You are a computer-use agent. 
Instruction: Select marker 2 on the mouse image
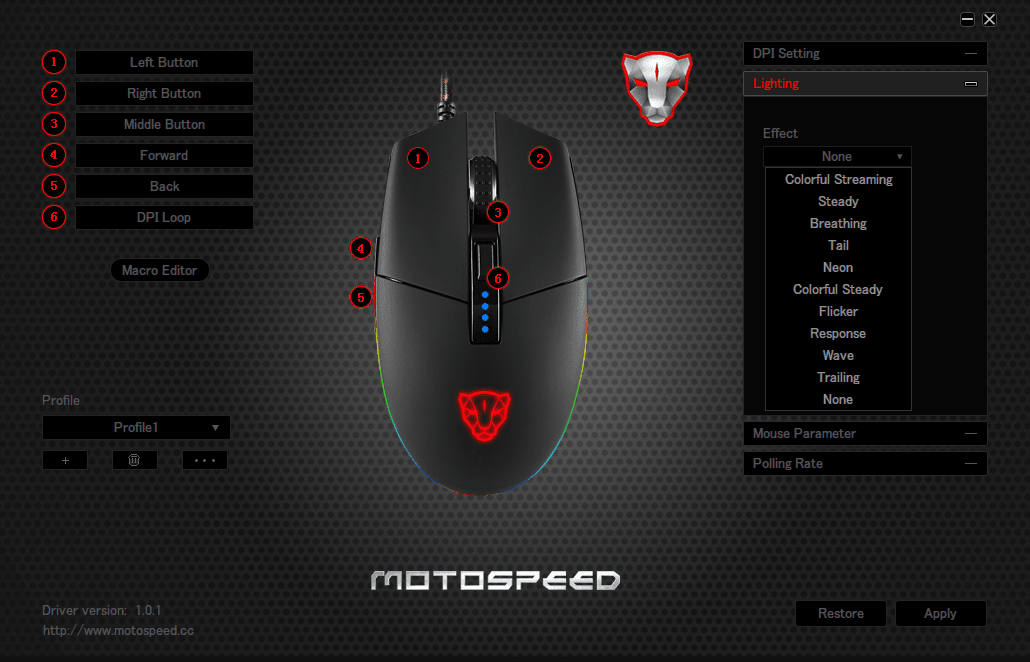[540, 158]
